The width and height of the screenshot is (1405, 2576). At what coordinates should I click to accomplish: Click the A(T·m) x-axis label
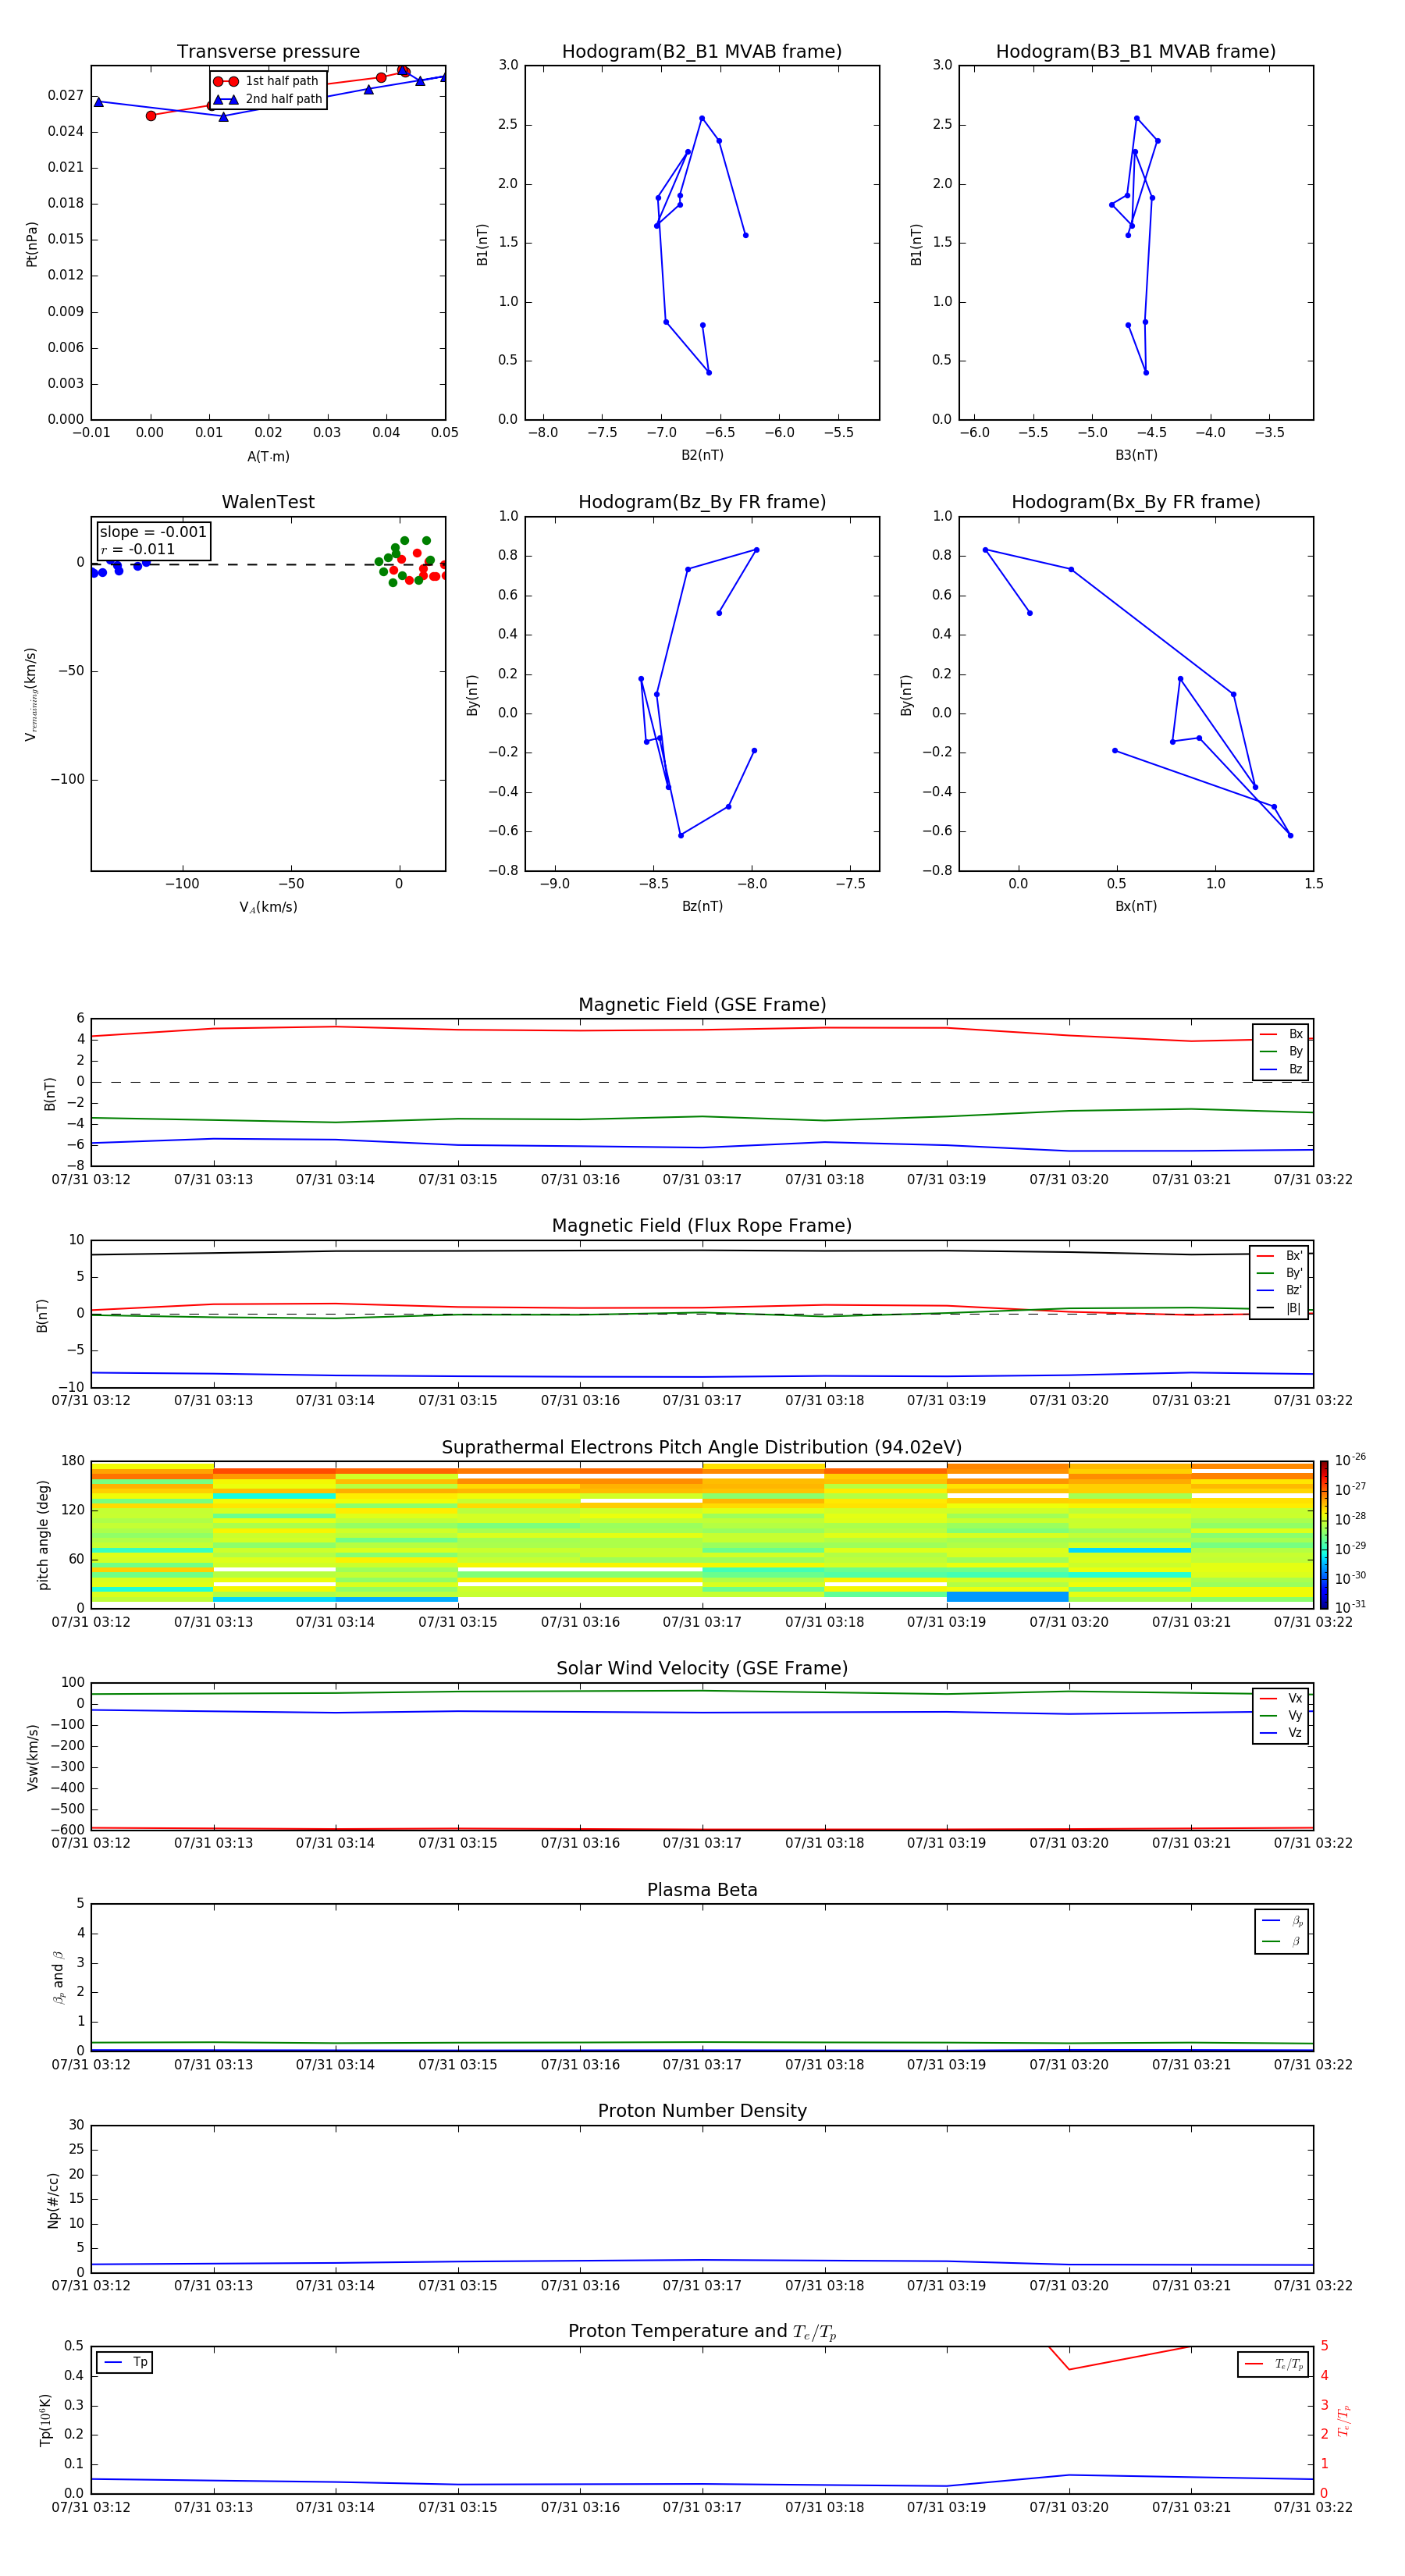click(x=268, y=456)
